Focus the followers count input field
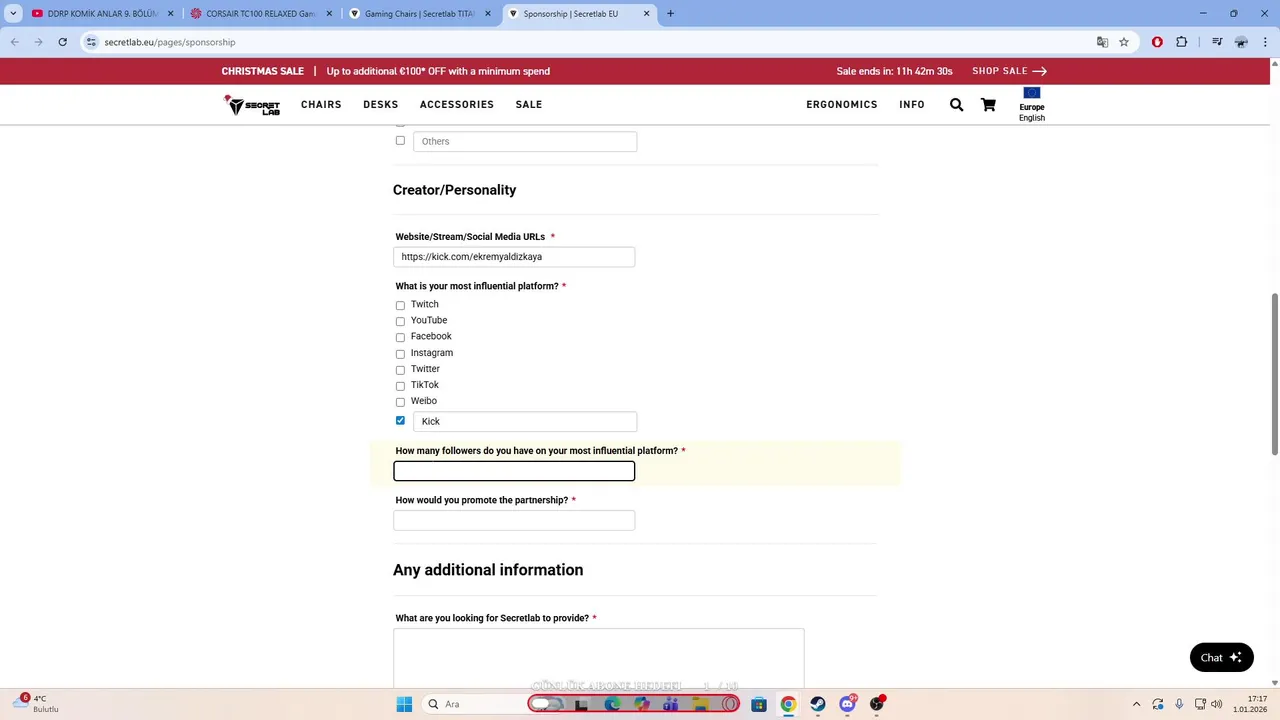Viewport: 1280px width, 720px height. tap(514, 471)
